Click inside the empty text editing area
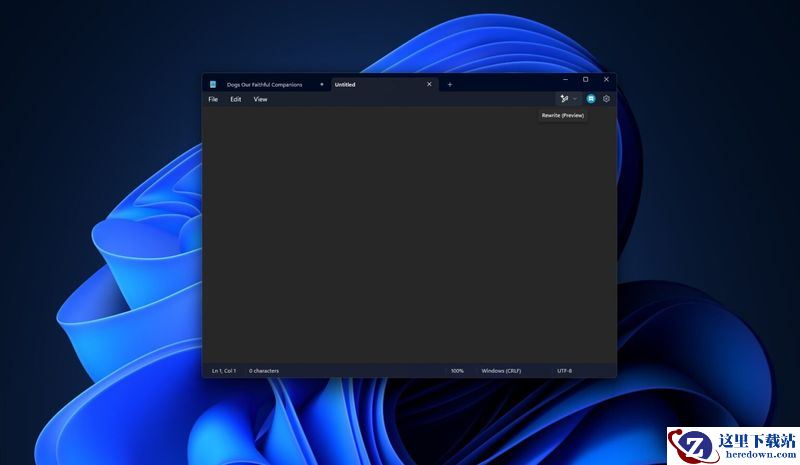 (409, 235)
